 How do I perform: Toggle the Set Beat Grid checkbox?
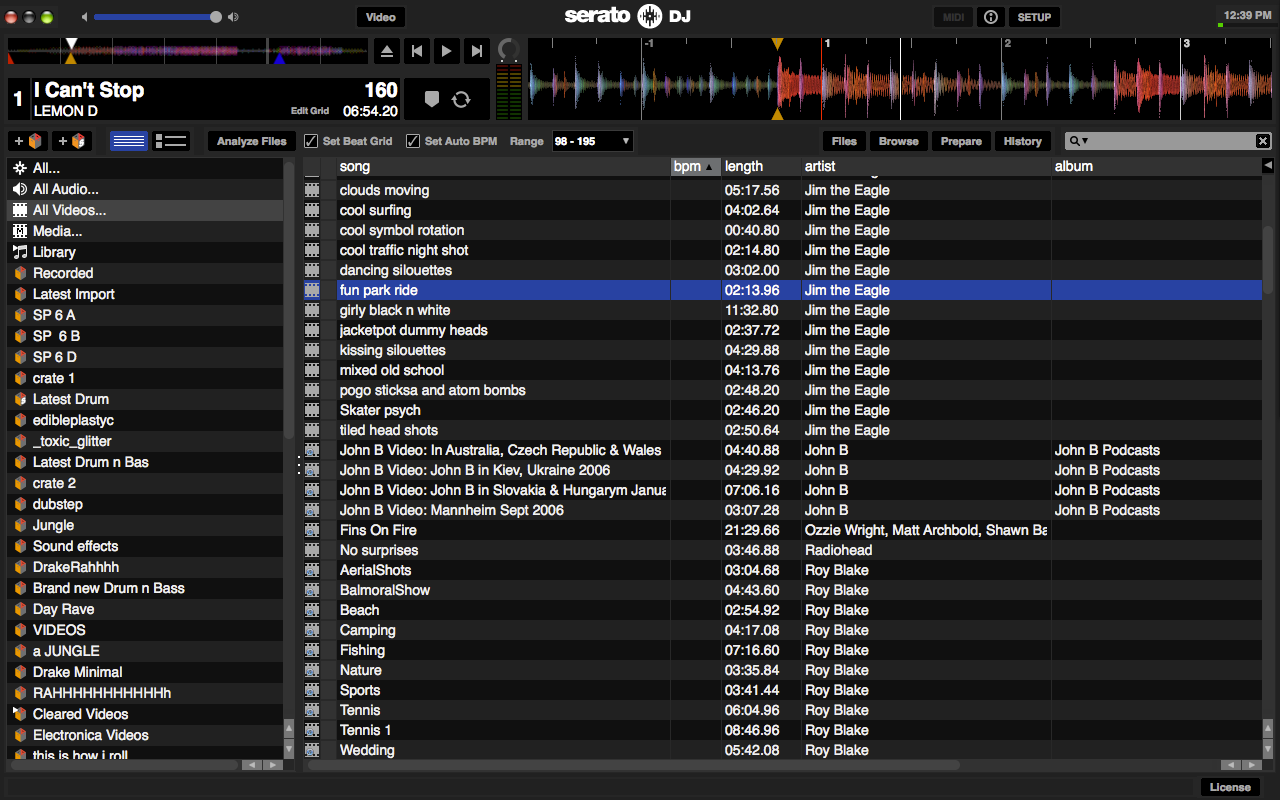[x=311, y=141]
